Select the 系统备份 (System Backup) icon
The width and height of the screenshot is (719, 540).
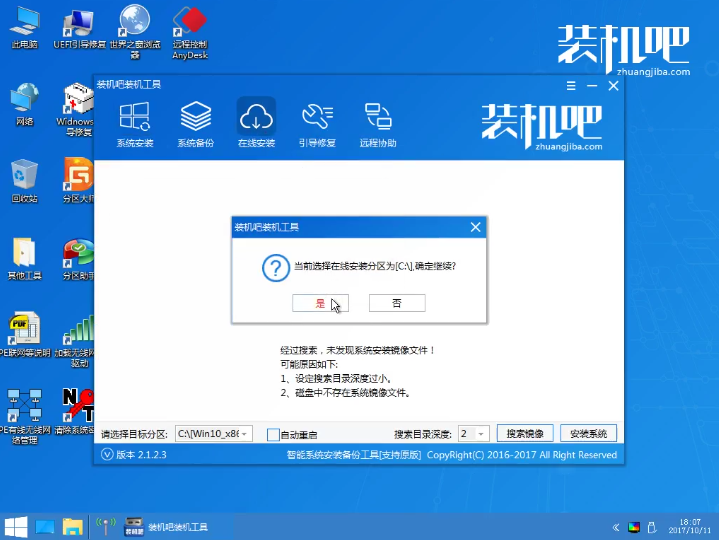coord(195,124)
